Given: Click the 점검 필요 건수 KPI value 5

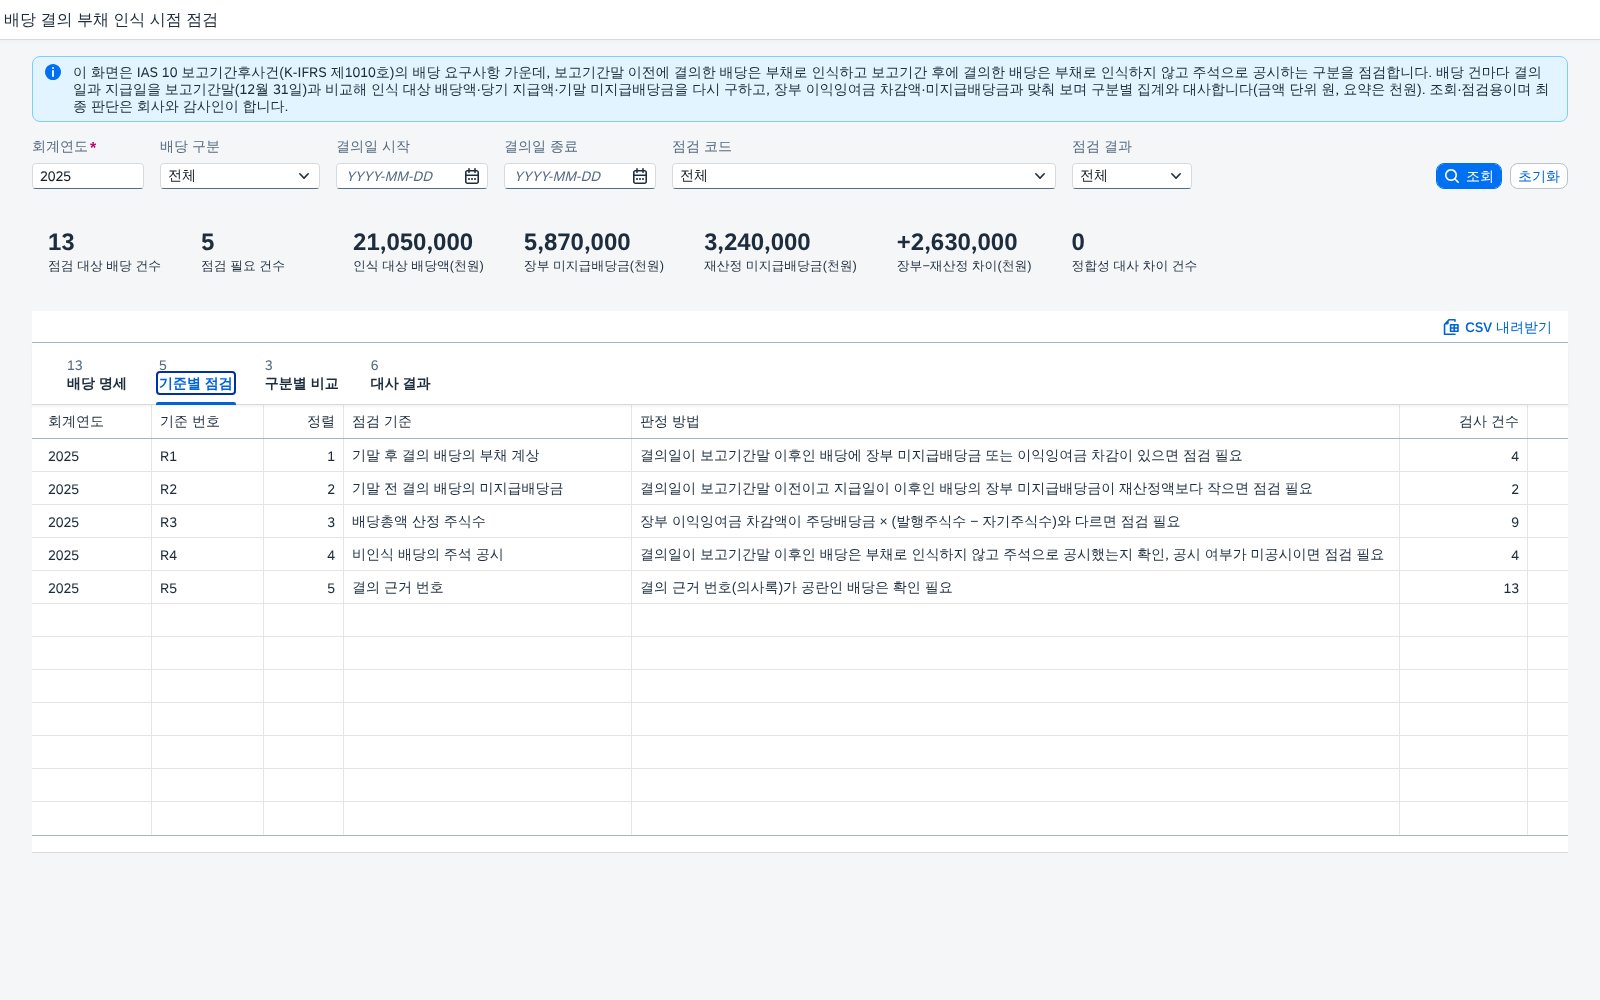Looking at the screenshot, I should click(x=207, y=242).
